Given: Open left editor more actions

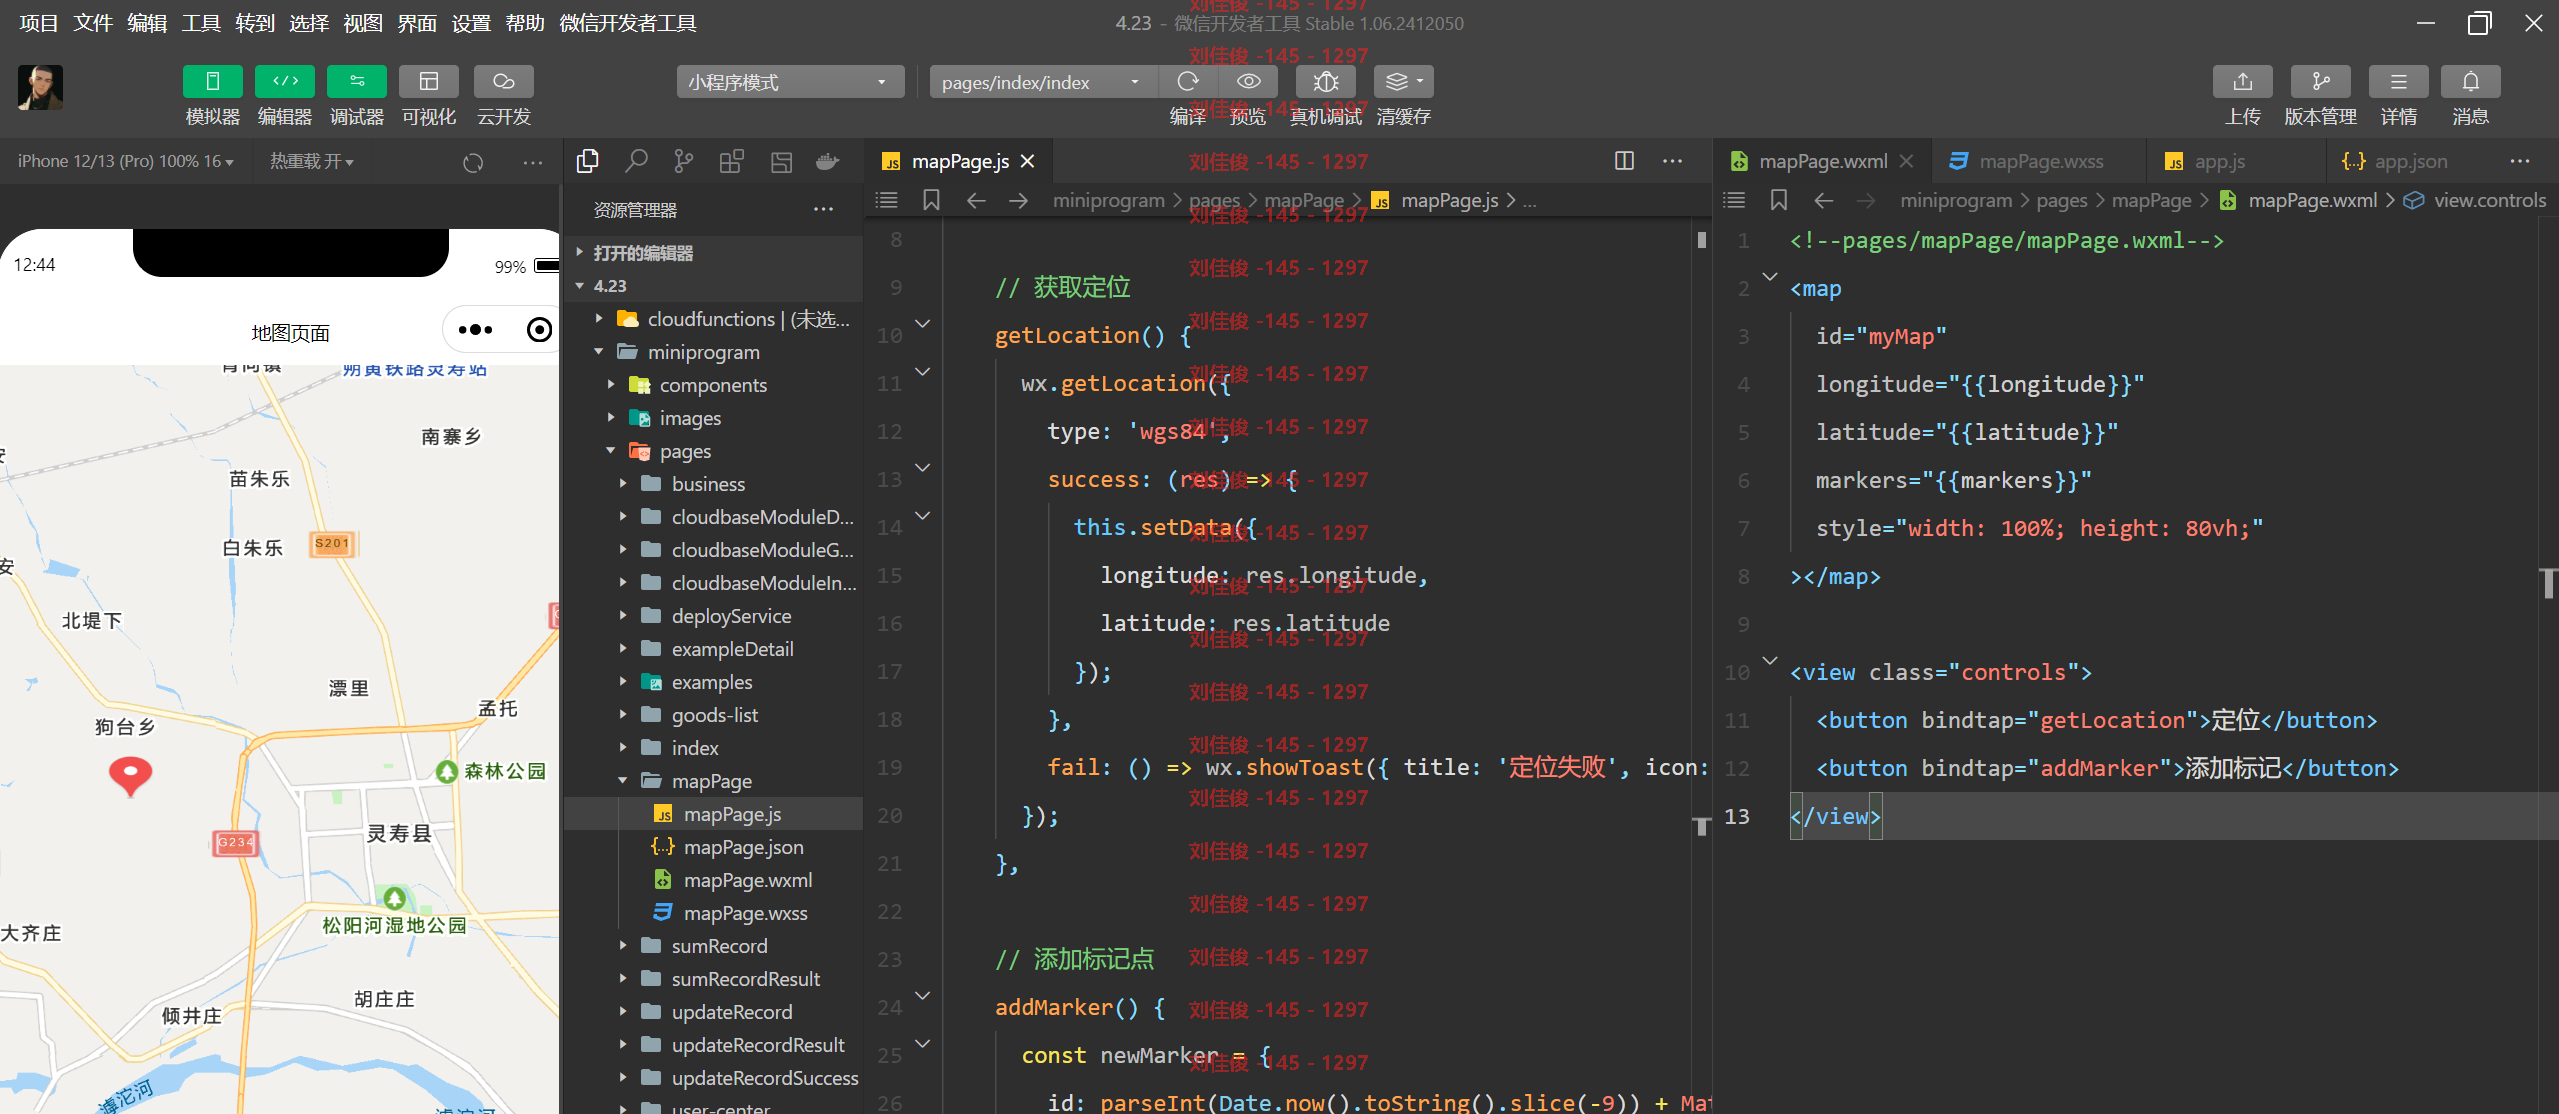Looking at the screenshot, I should (1672, 161).
